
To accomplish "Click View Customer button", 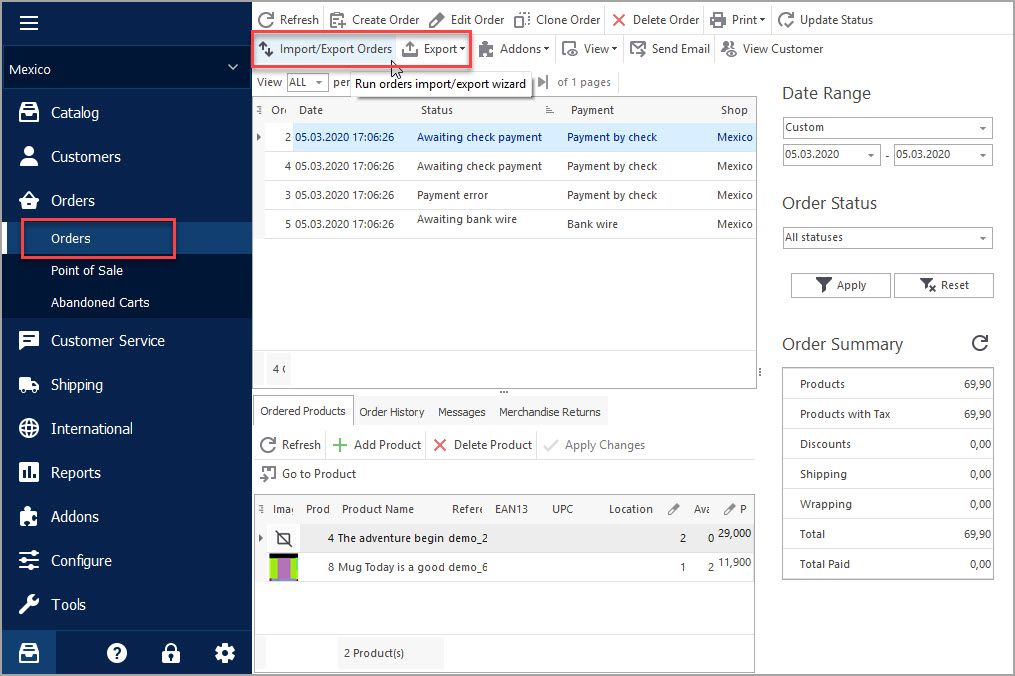I will click(x=772, y=49).
